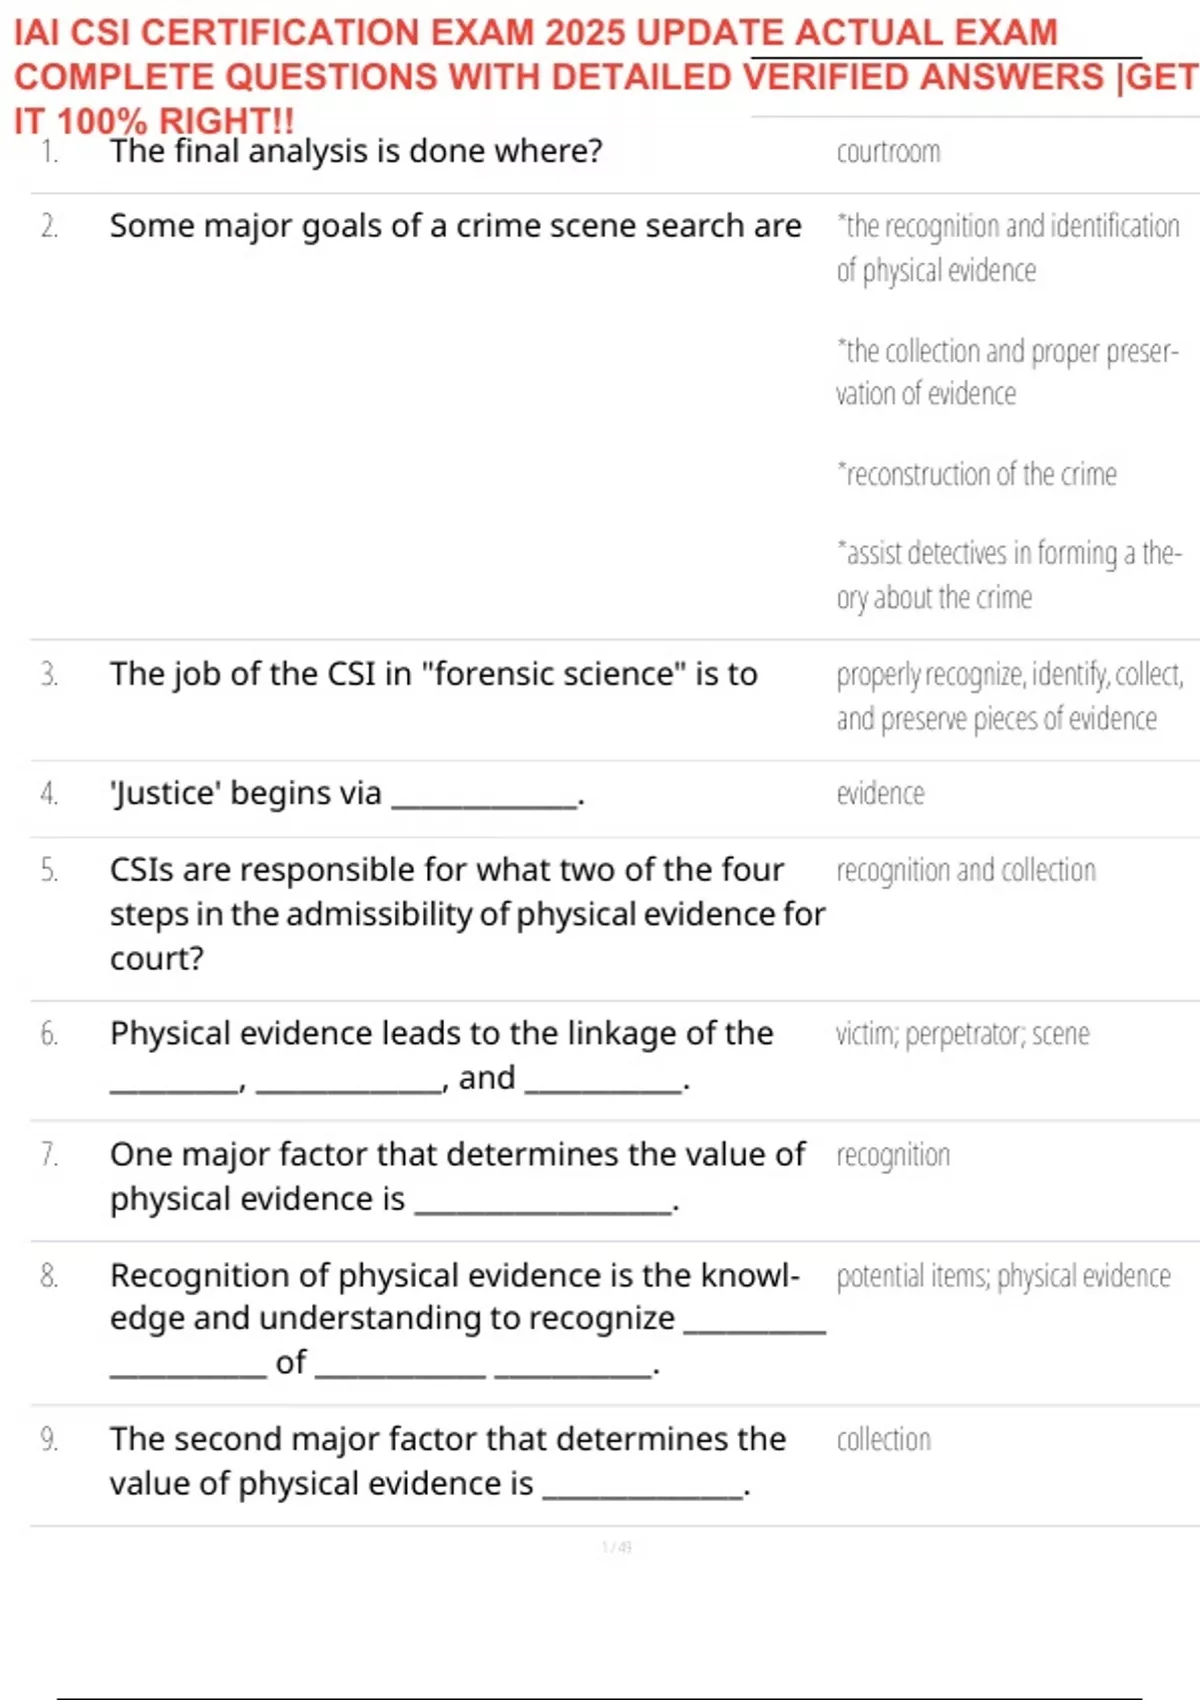Click the answer about assisting detectives forming a theory
1200x1700 pixels.
click(1008, 575)
